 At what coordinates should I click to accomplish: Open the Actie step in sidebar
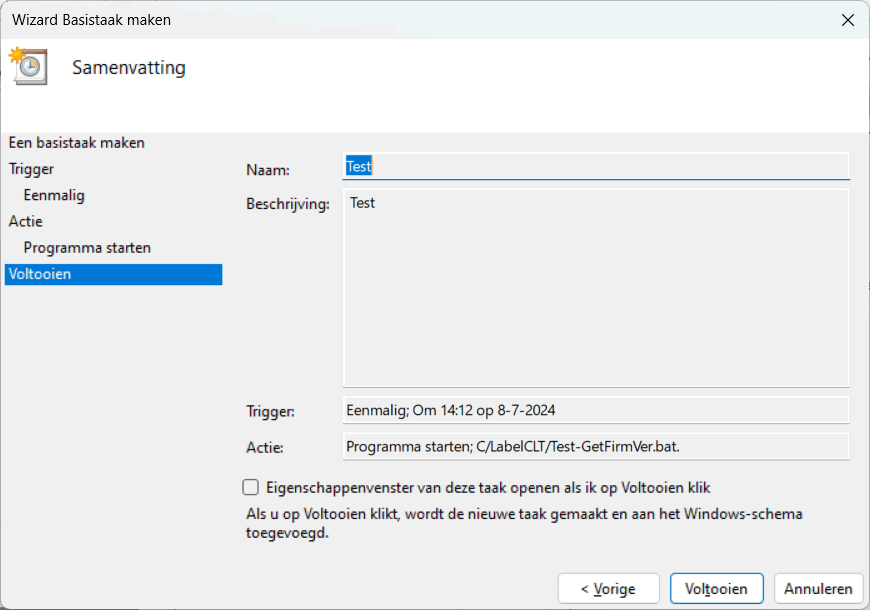26,221
